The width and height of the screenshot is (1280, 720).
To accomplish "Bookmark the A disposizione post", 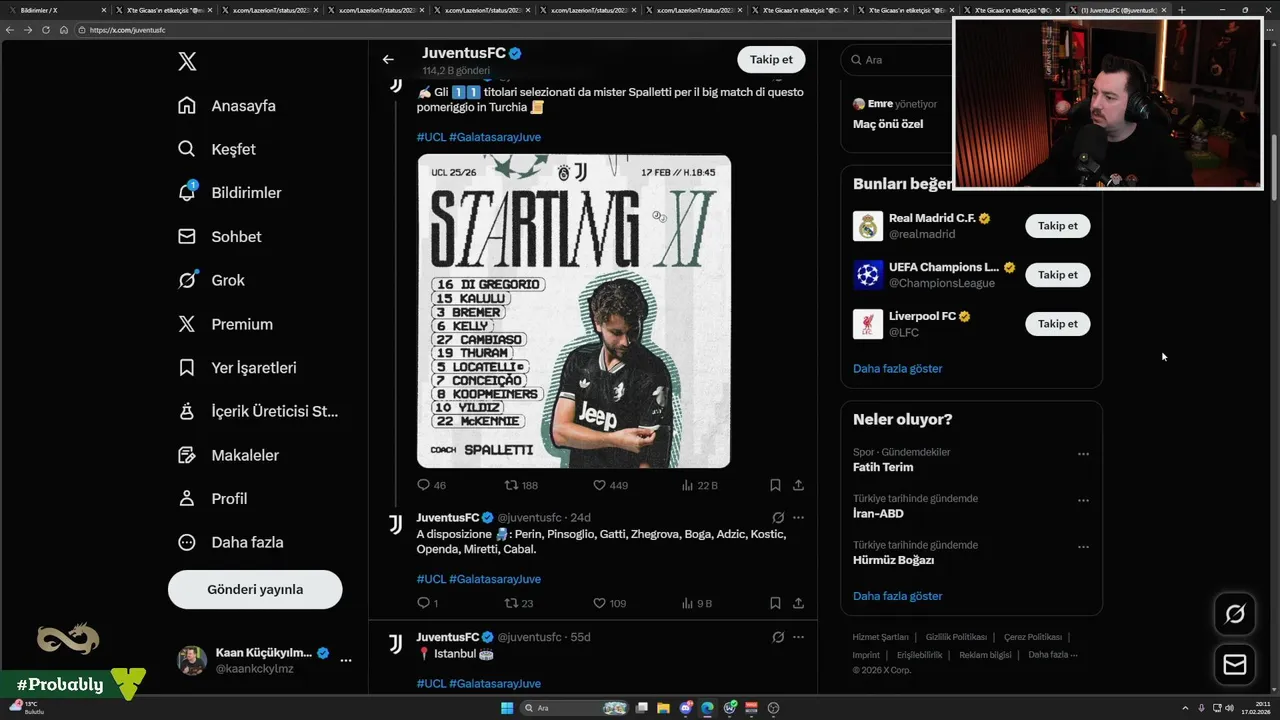I will pyautogui.click(x=775, y=603).
